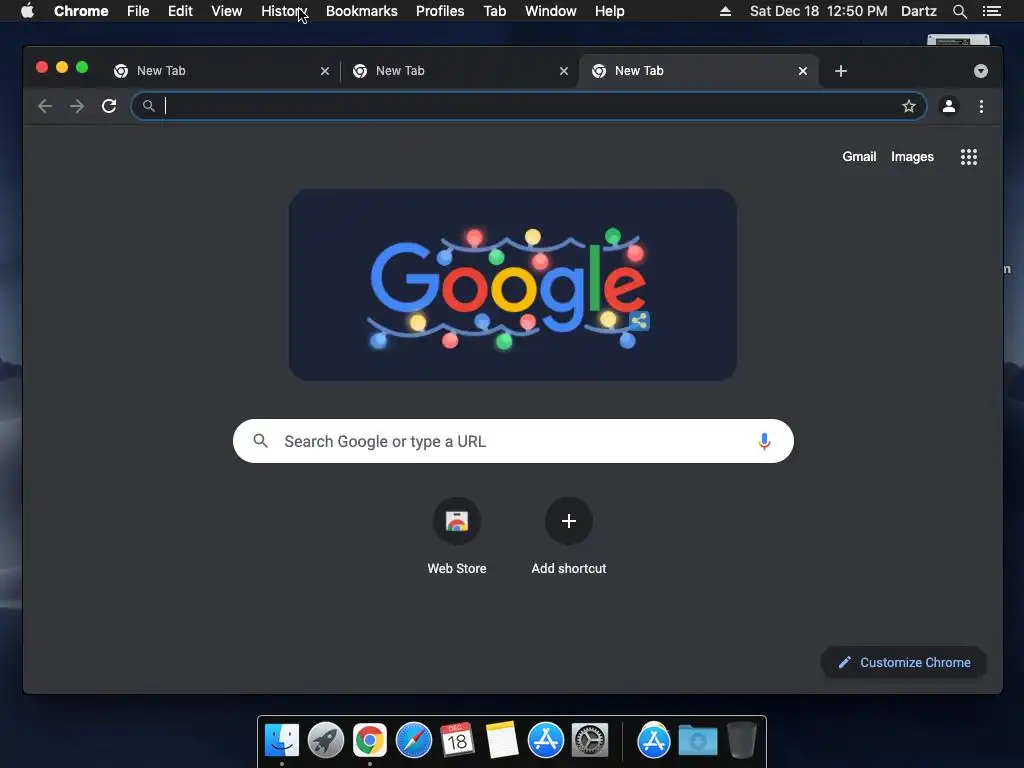Reload the page with refresh icon
1024x768 pixels.
coord(109,106)
